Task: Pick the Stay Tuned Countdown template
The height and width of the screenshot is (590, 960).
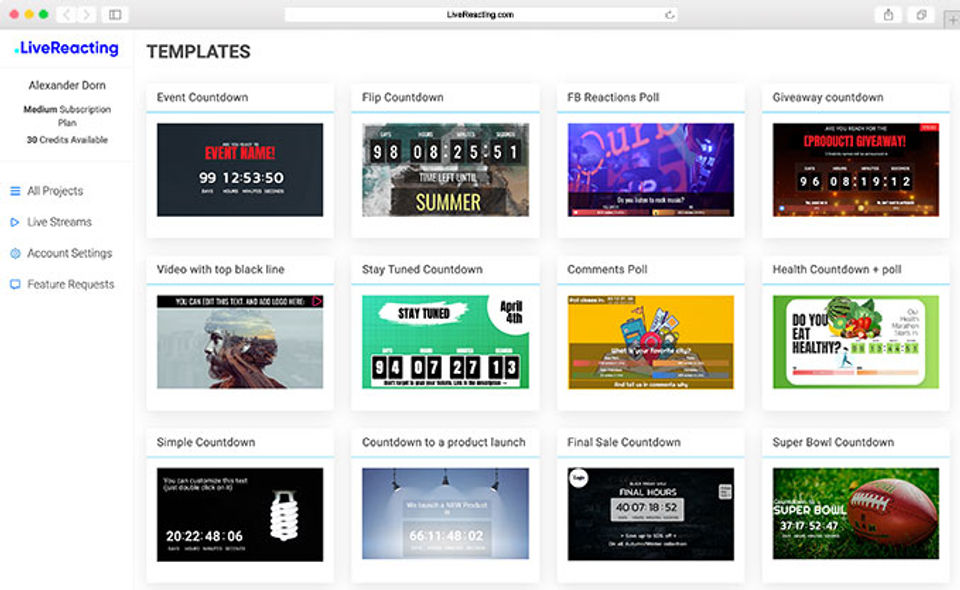Action: point(445,342)
